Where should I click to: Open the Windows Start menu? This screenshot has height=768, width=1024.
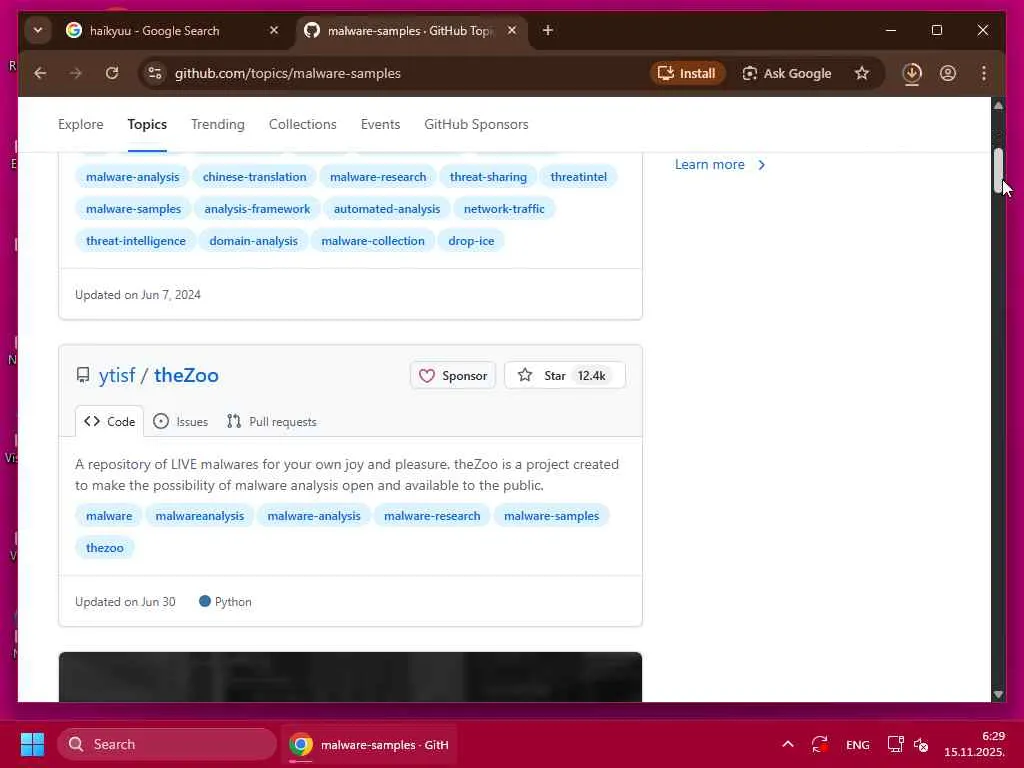coord(32,744)
